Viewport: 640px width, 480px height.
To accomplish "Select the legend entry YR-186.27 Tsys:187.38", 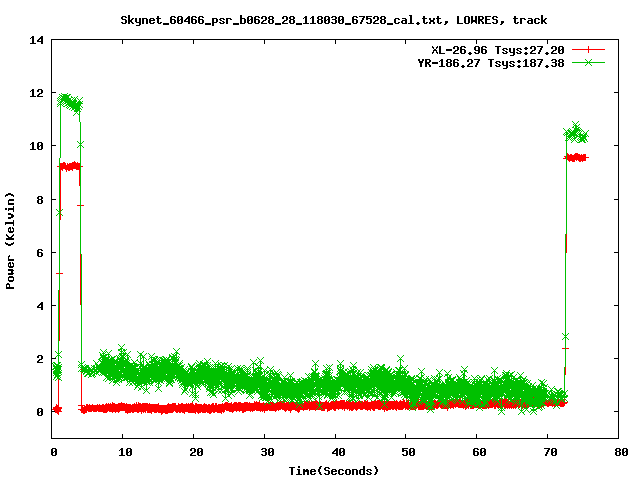I will [491, 63].
